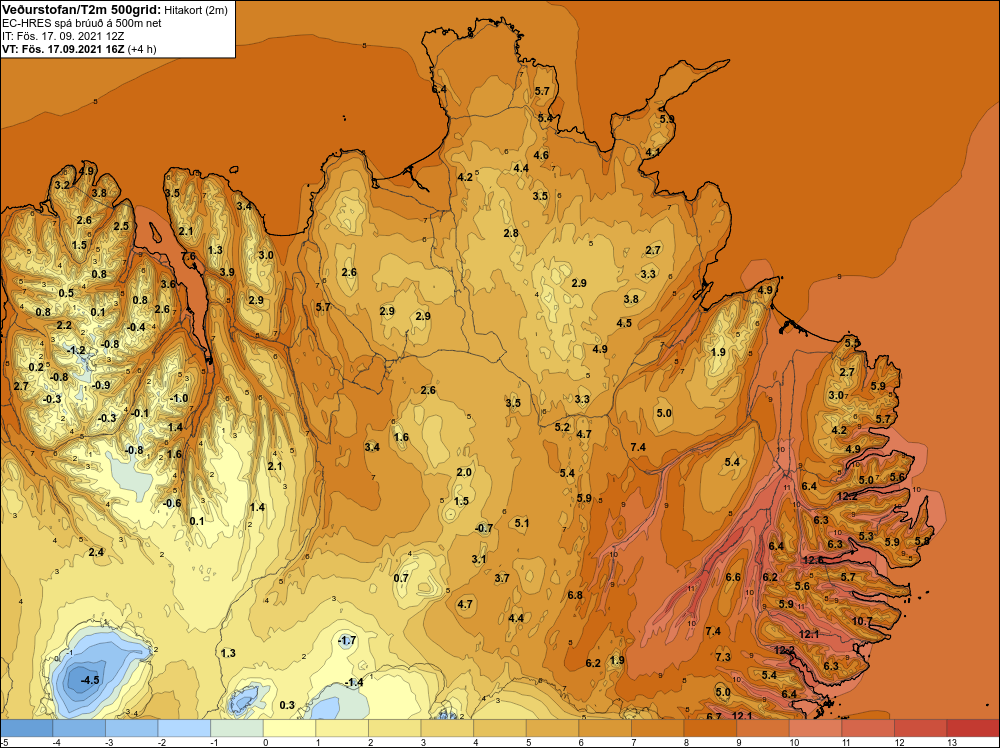Screen dimensions: 1000x748
Task: Click the 2.8 temperature reading
Action: [511, 233]
